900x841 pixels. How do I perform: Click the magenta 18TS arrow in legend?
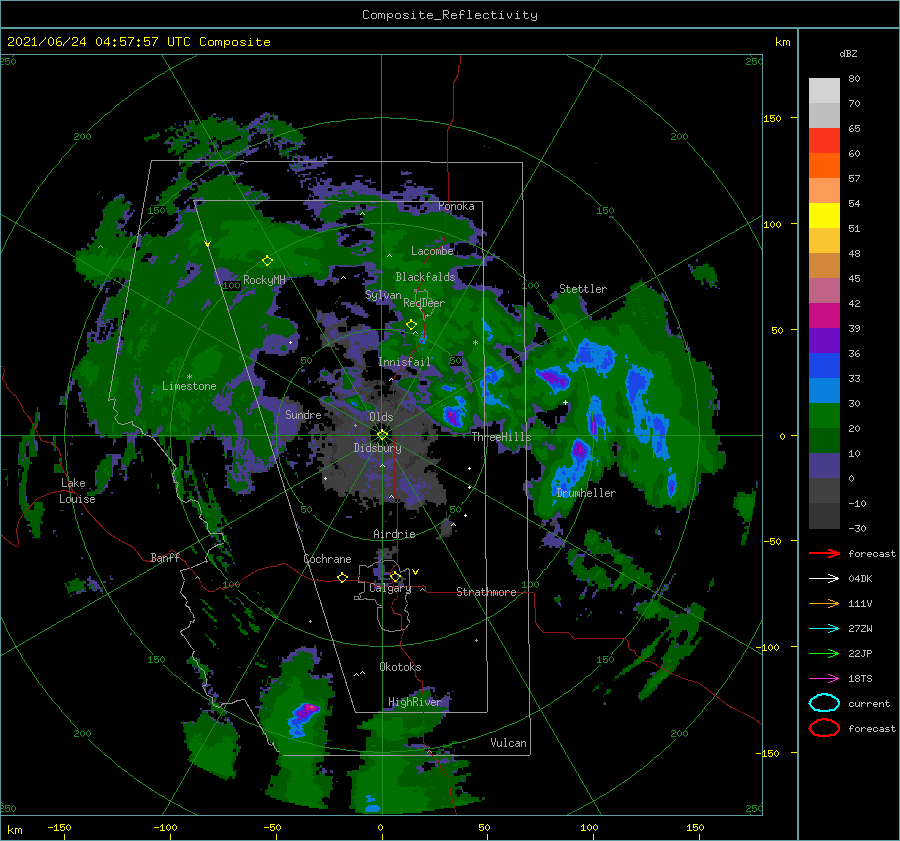click(824, 679)
